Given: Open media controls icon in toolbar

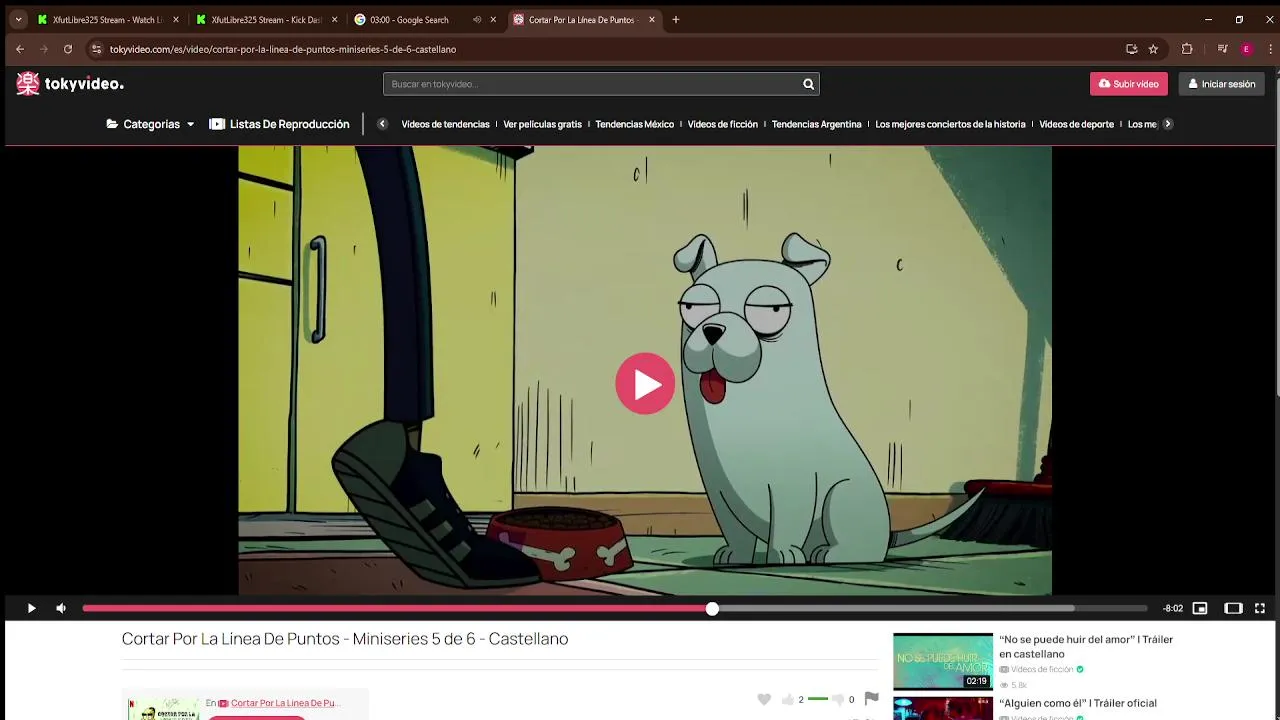Looking at the screenshot, I should [x=1222, y=49].
